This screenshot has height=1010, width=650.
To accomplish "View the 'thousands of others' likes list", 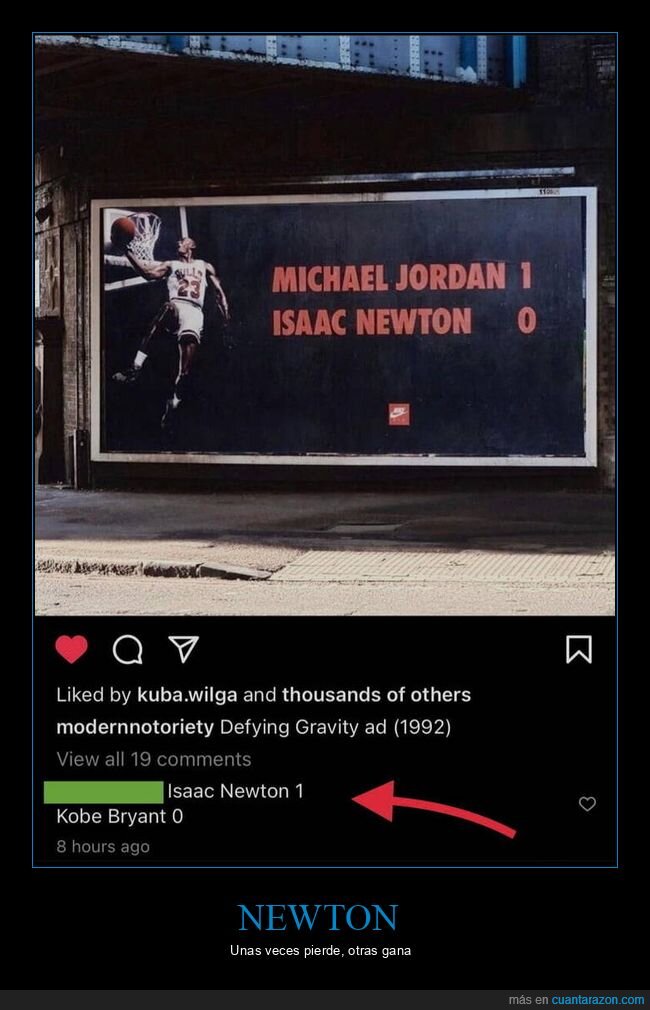I will pyautogui.click(x=376, y=694).
